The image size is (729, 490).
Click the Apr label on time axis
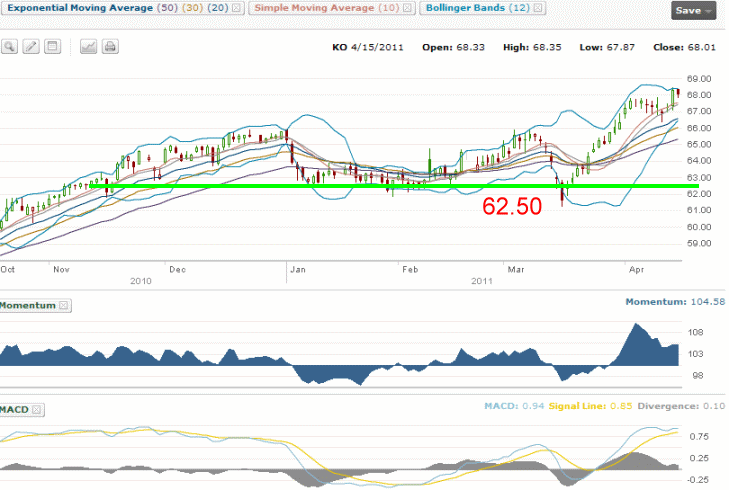(636, 270)
